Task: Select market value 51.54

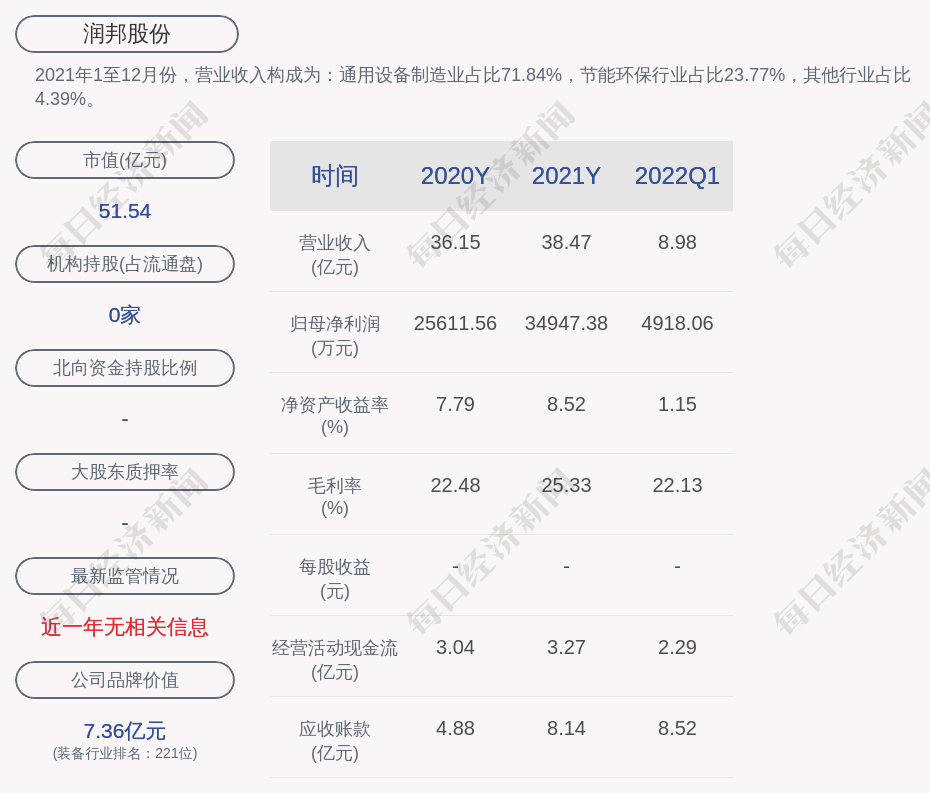Action: point(125,211)
